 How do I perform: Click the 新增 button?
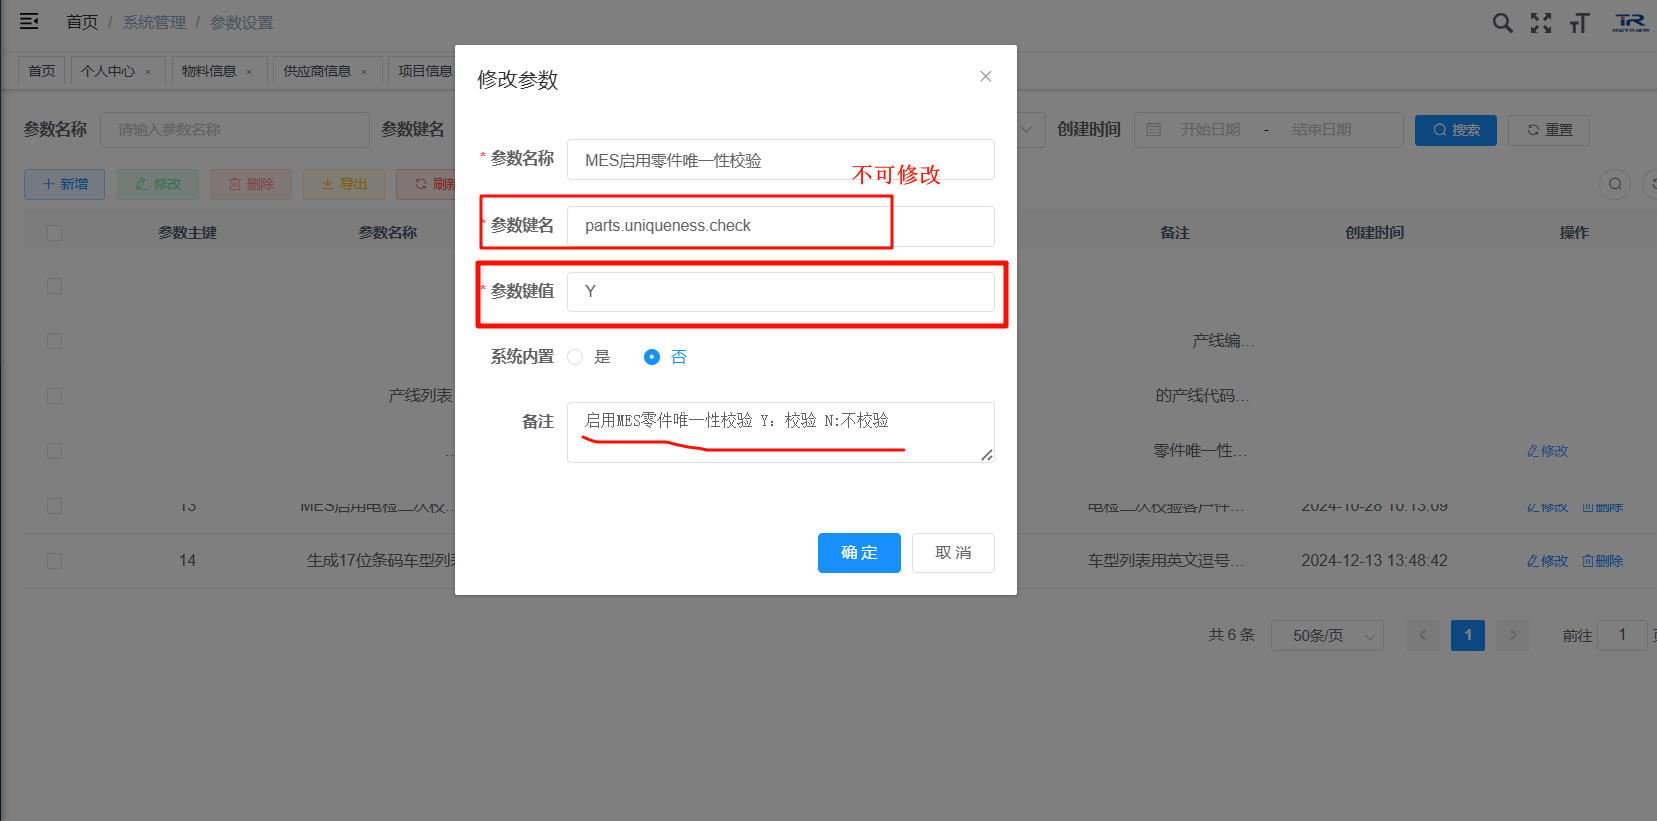pyautogui.click(x=64, y=184)
